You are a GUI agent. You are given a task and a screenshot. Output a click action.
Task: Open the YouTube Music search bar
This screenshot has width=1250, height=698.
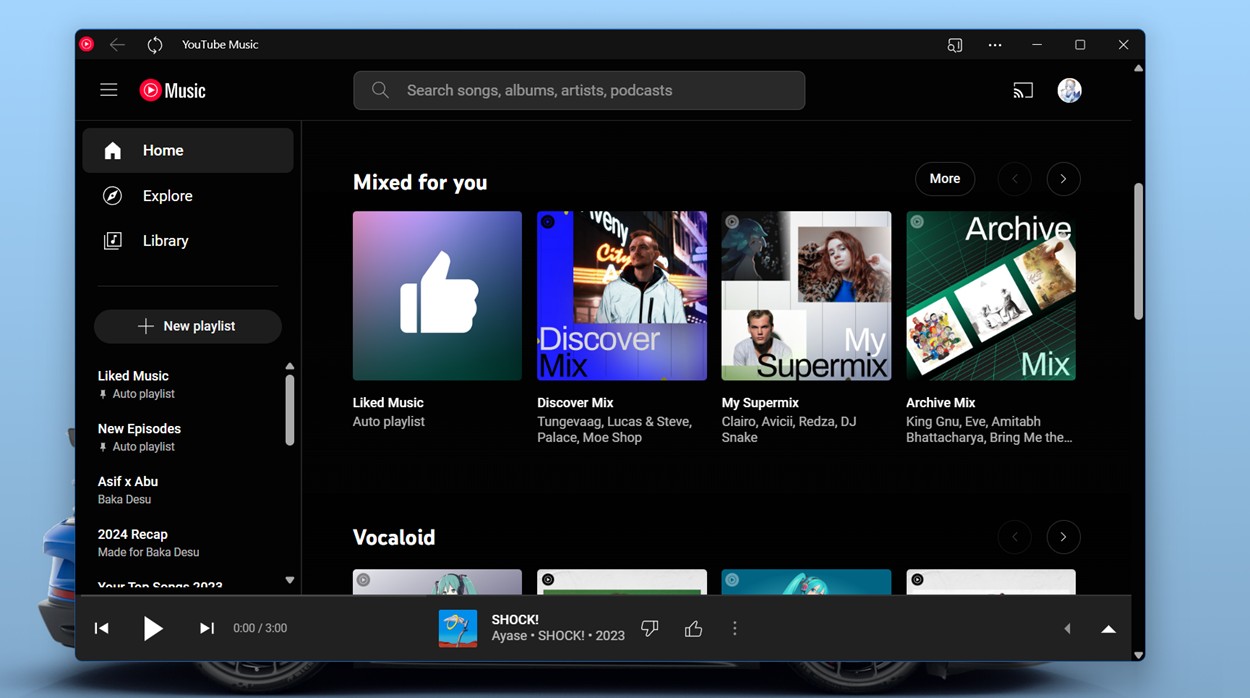tap(578, 90)
